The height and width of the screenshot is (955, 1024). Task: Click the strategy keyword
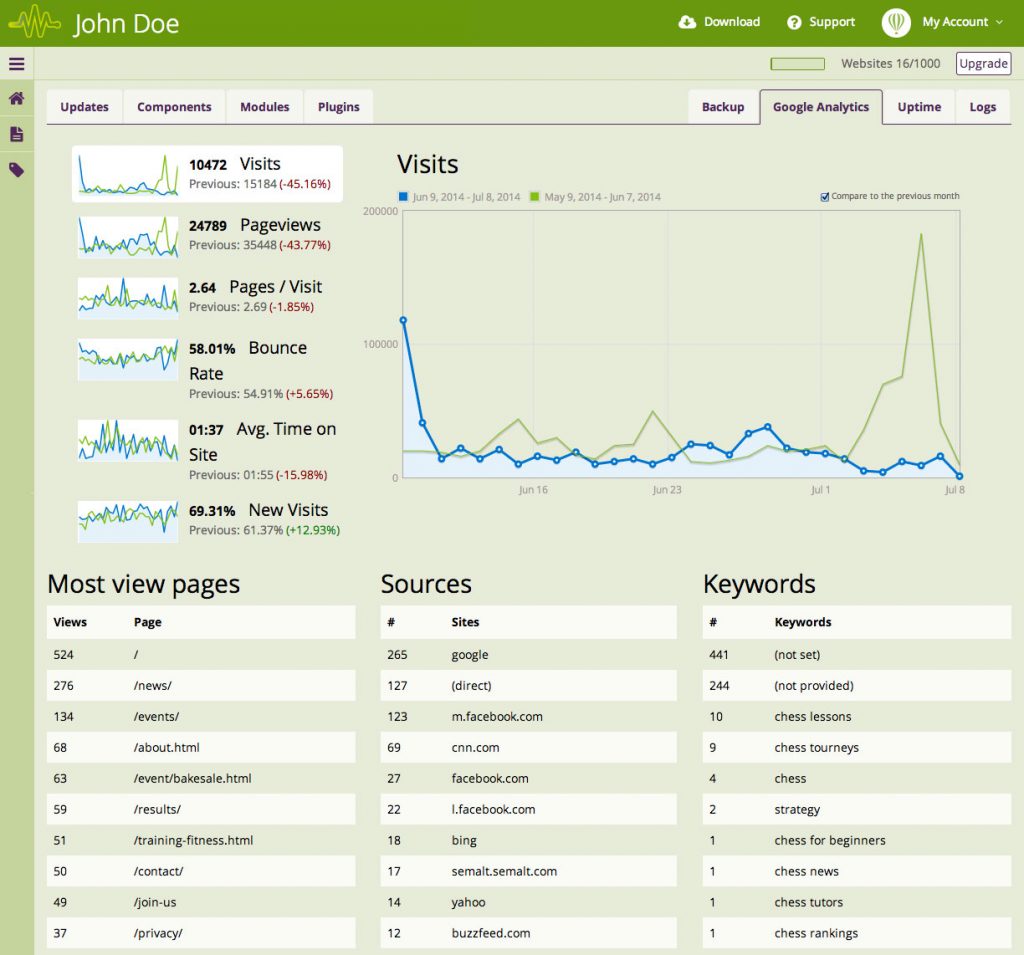[797, 809]
